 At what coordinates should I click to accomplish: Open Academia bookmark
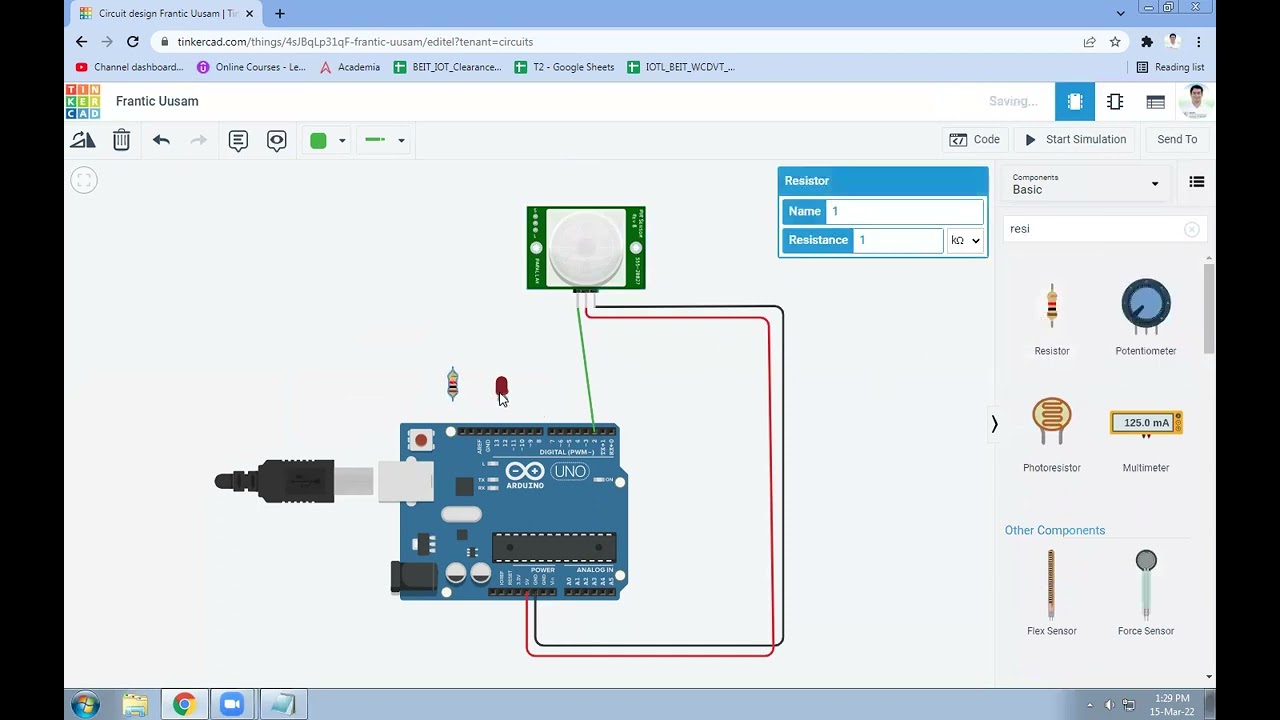point(349,67)
